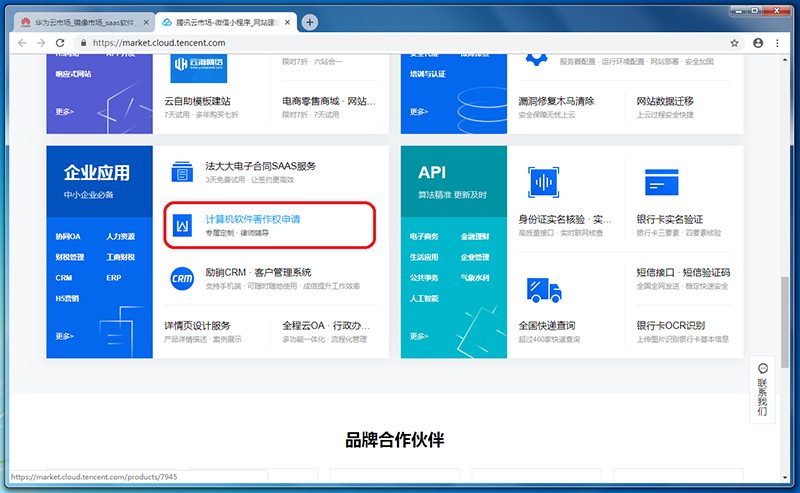800x493 pixels.
Task: Open 漏洞修复木马清除 link
Action: coord(556,101)
